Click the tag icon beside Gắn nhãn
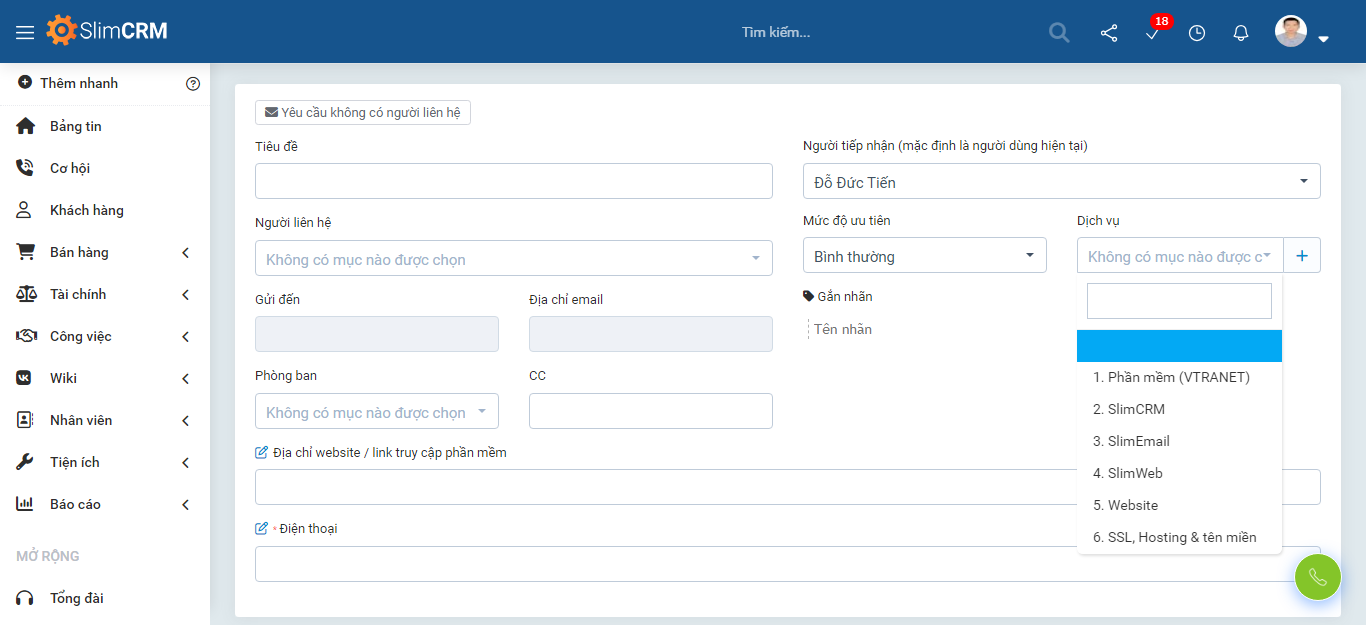This screenshot has height=625, width=1366. coord(809,295)
